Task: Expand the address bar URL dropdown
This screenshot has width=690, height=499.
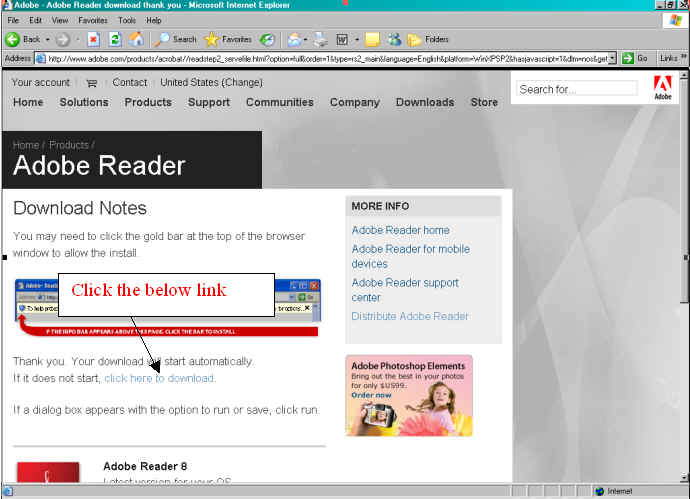Action: coord(627,58)
